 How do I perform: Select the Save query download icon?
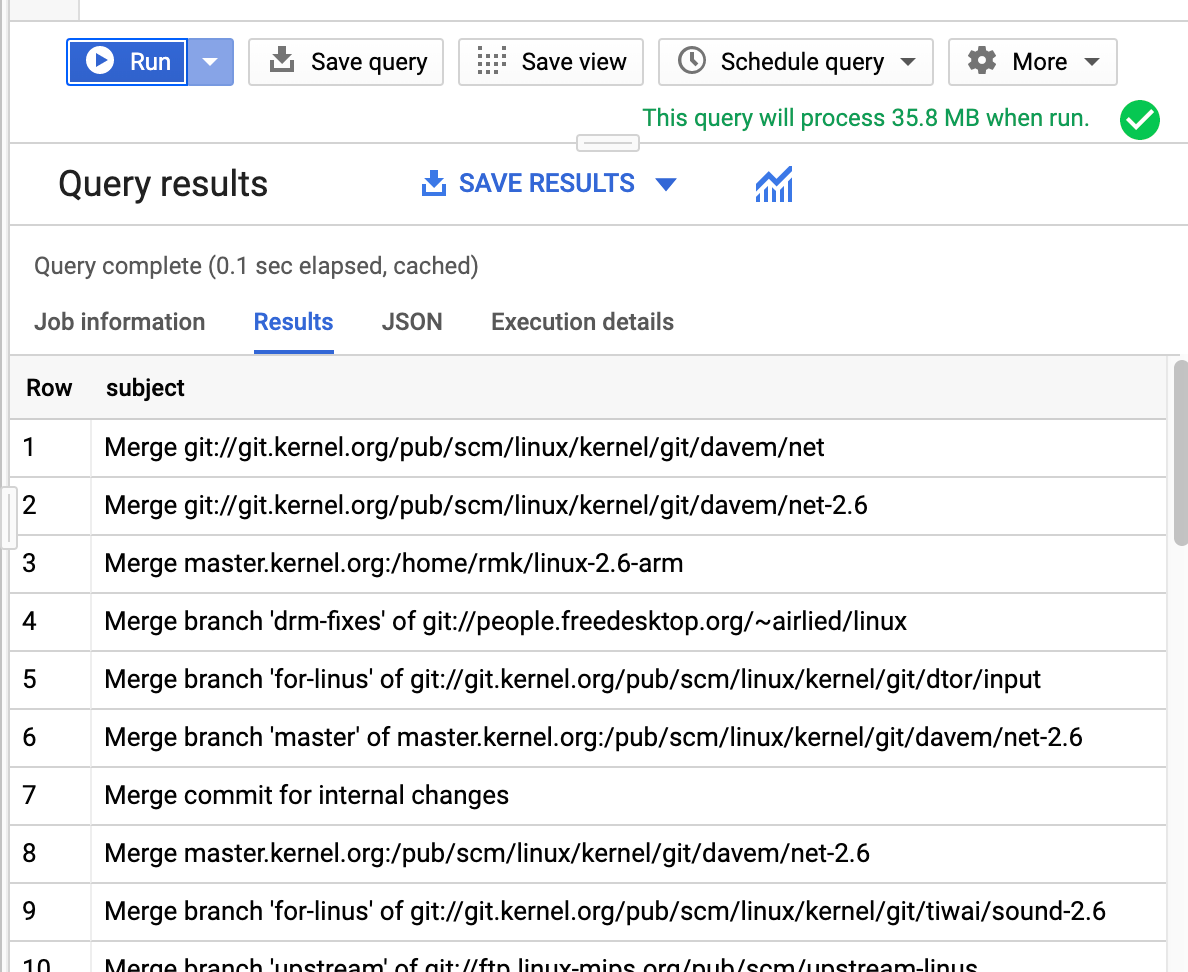[x=281, y=61]
